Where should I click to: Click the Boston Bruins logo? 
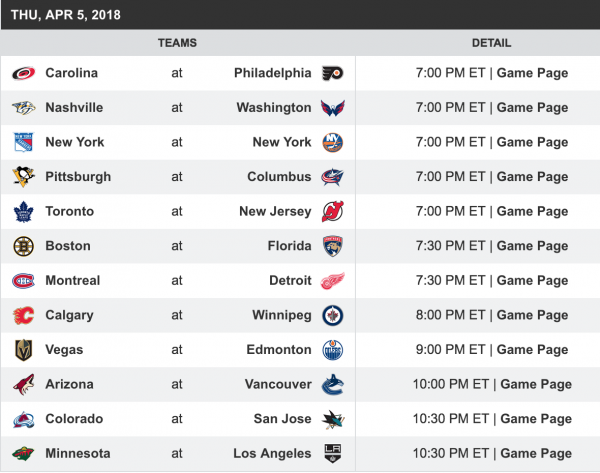pyautogui.click(x=23, y=246)
